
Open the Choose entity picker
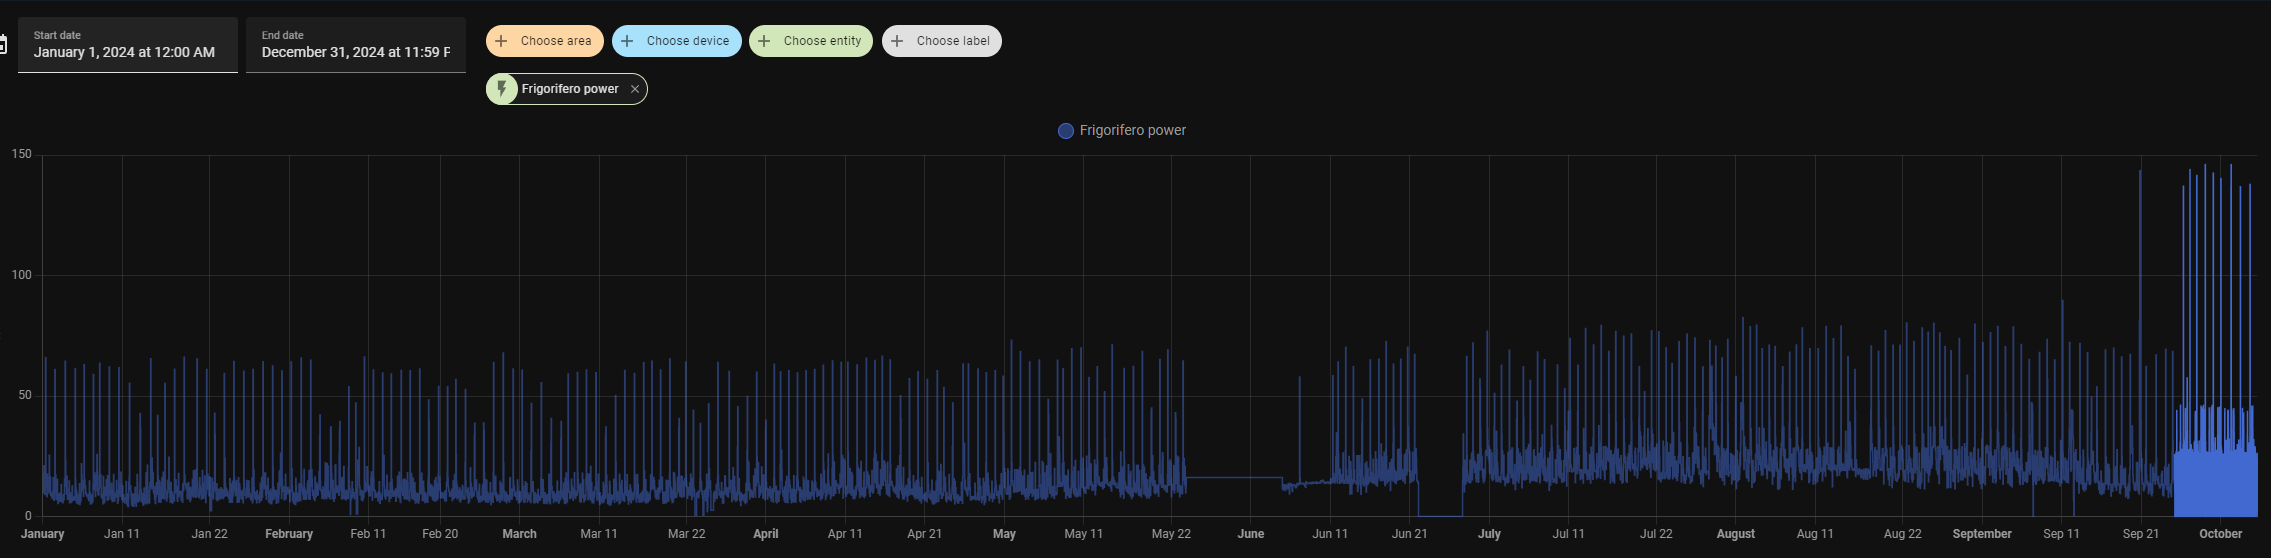tap(821, 41)
